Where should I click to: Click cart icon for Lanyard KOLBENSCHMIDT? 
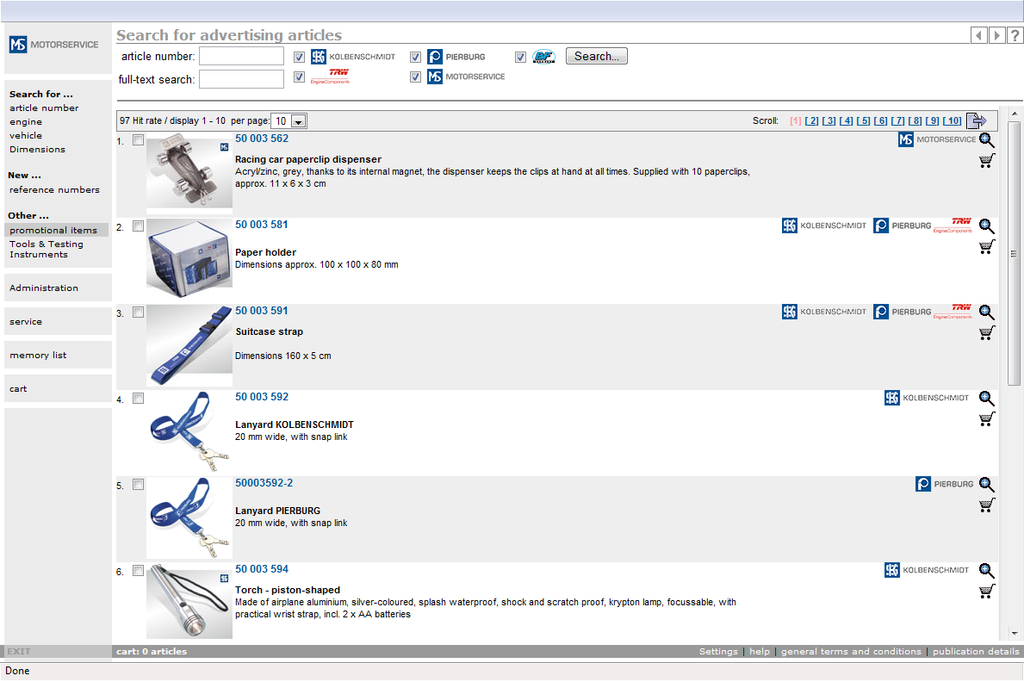tap(986, 419)
